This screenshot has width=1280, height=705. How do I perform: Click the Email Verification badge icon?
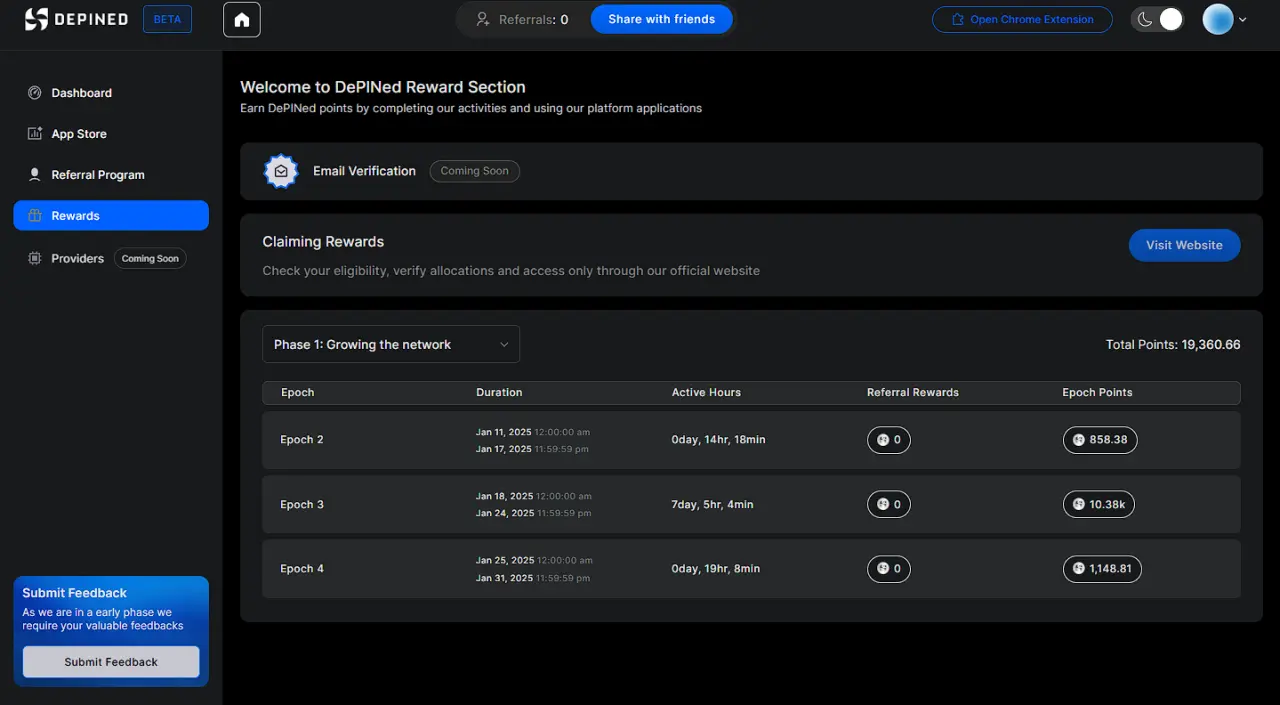(x=281, y=171)
